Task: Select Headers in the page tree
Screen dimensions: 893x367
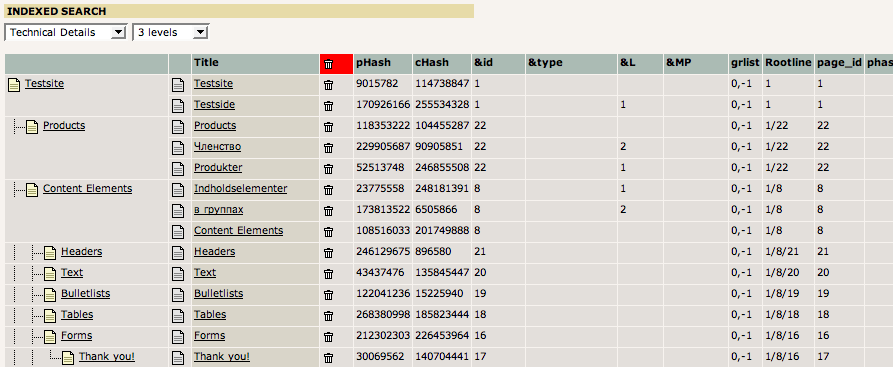Action: point(81,251)
